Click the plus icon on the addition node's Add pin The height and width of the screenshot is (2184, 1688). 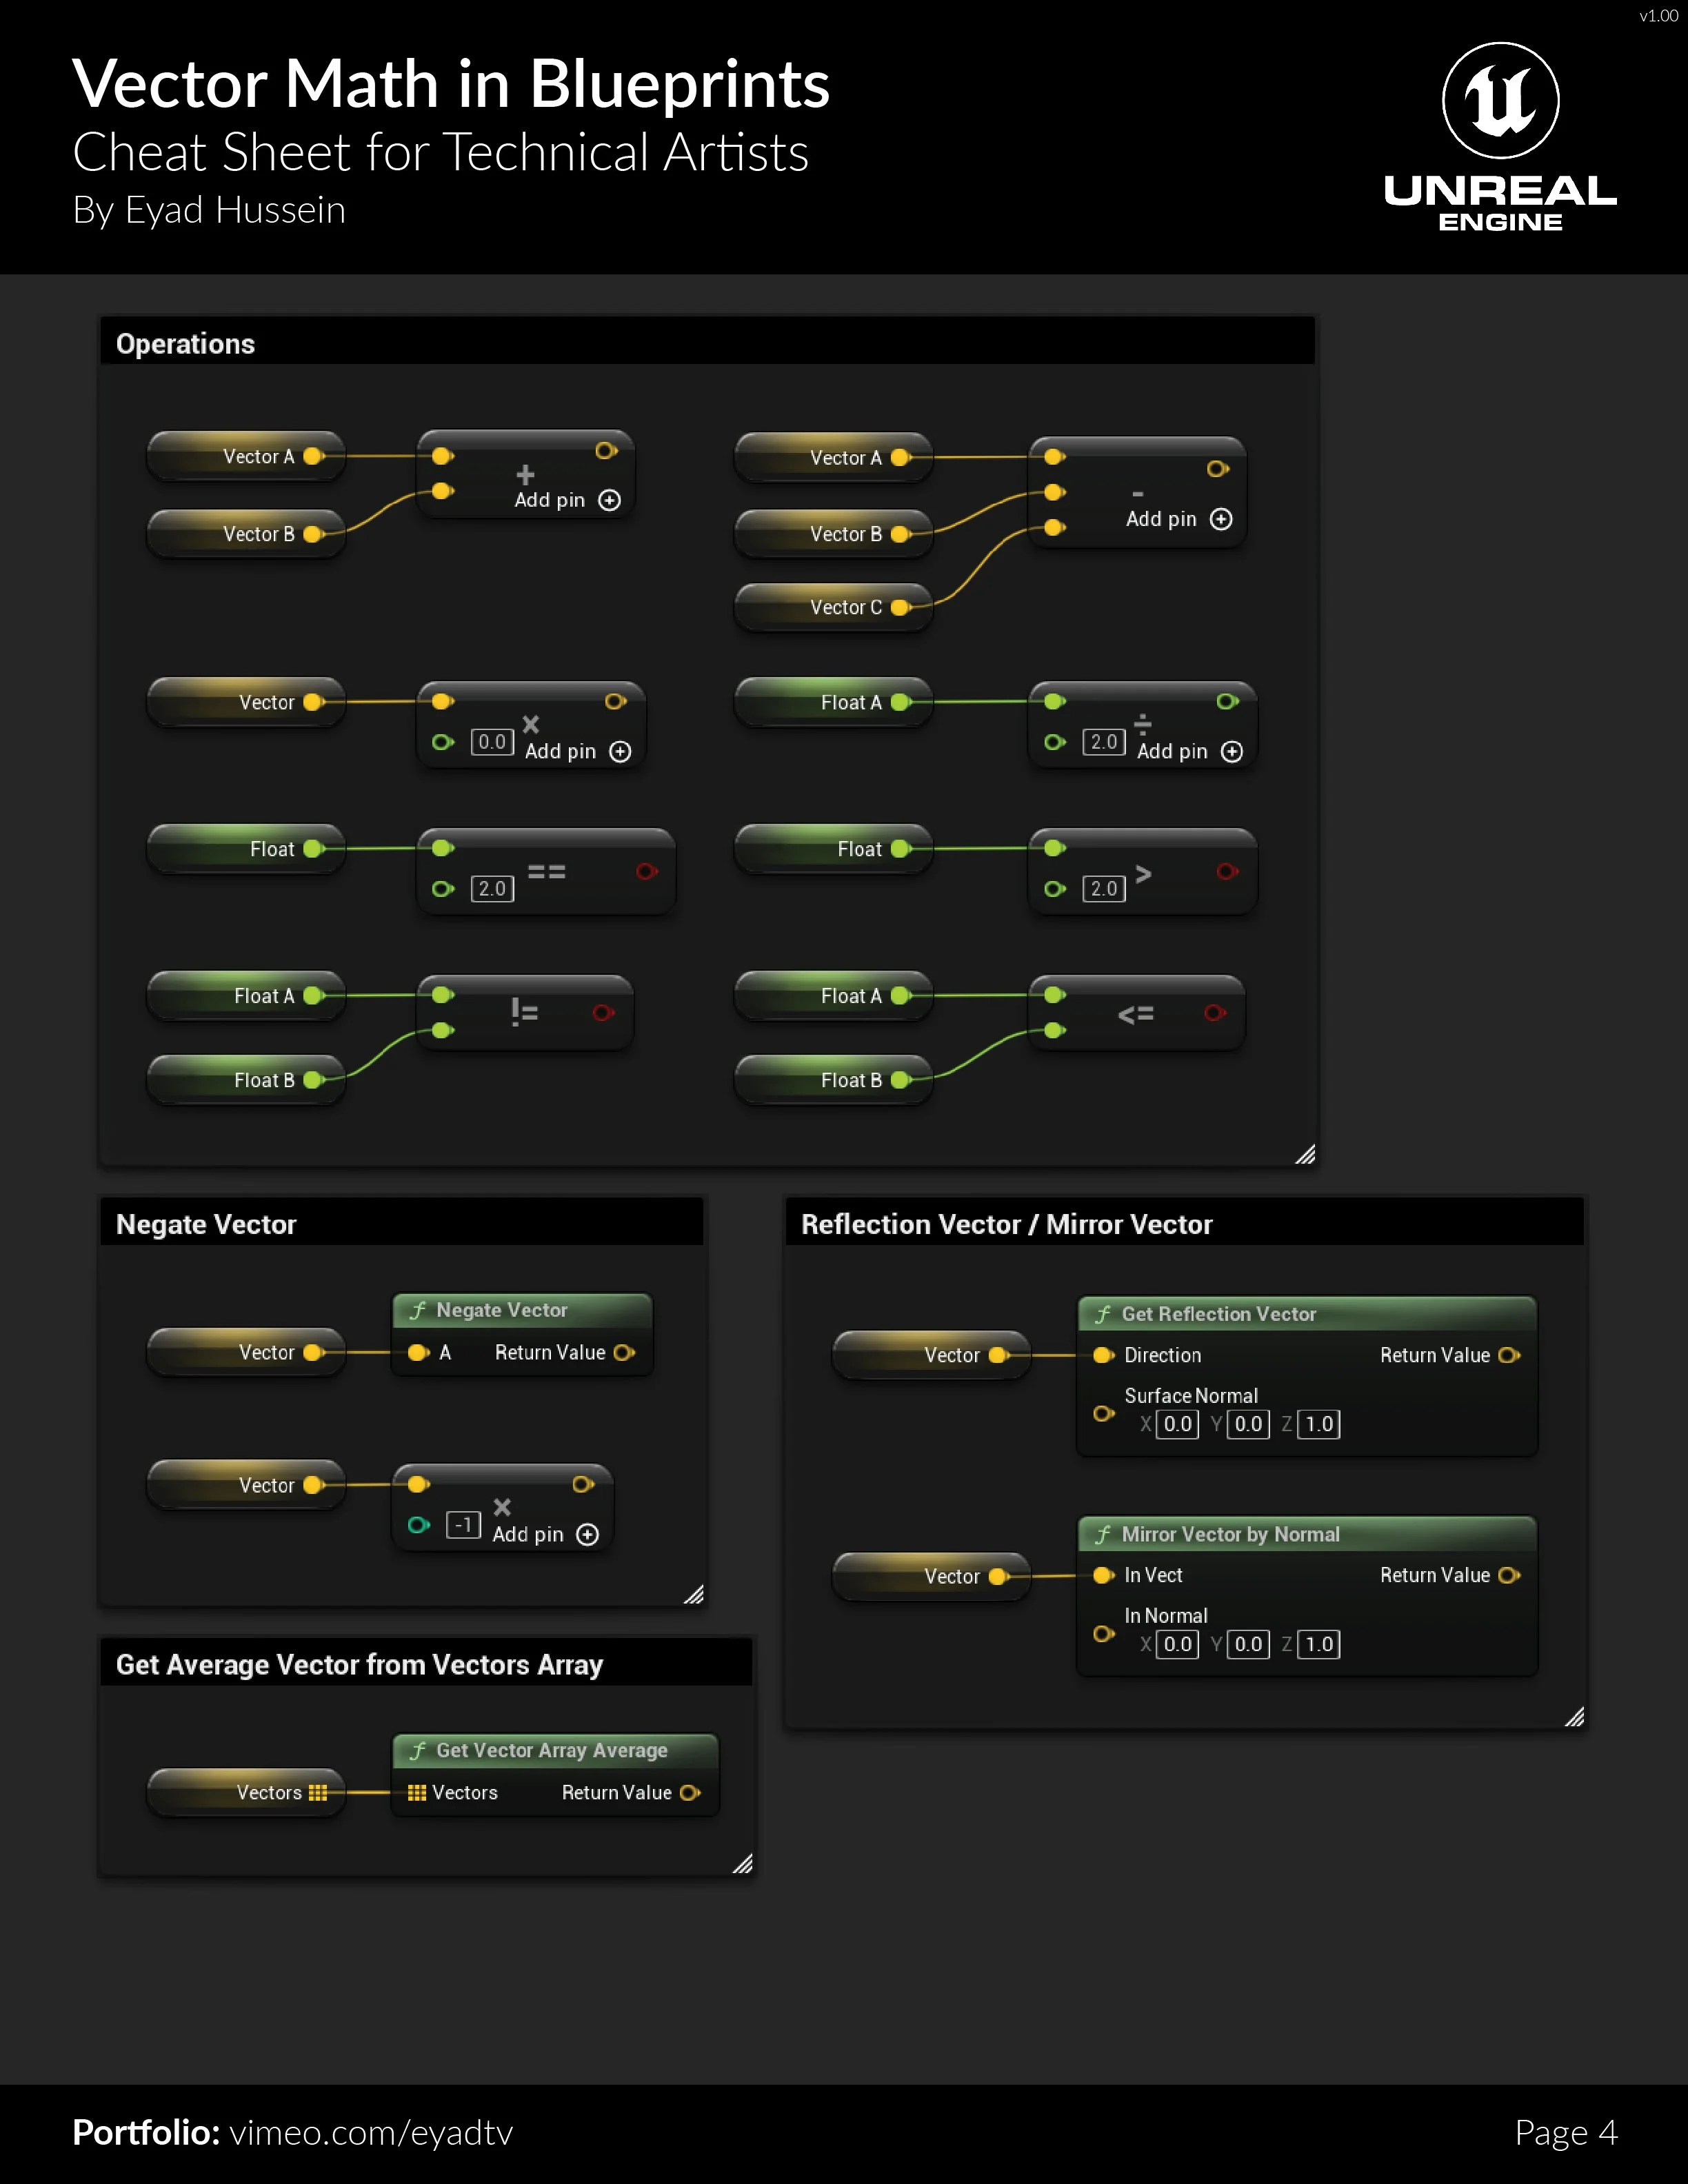tap(609, 500)
